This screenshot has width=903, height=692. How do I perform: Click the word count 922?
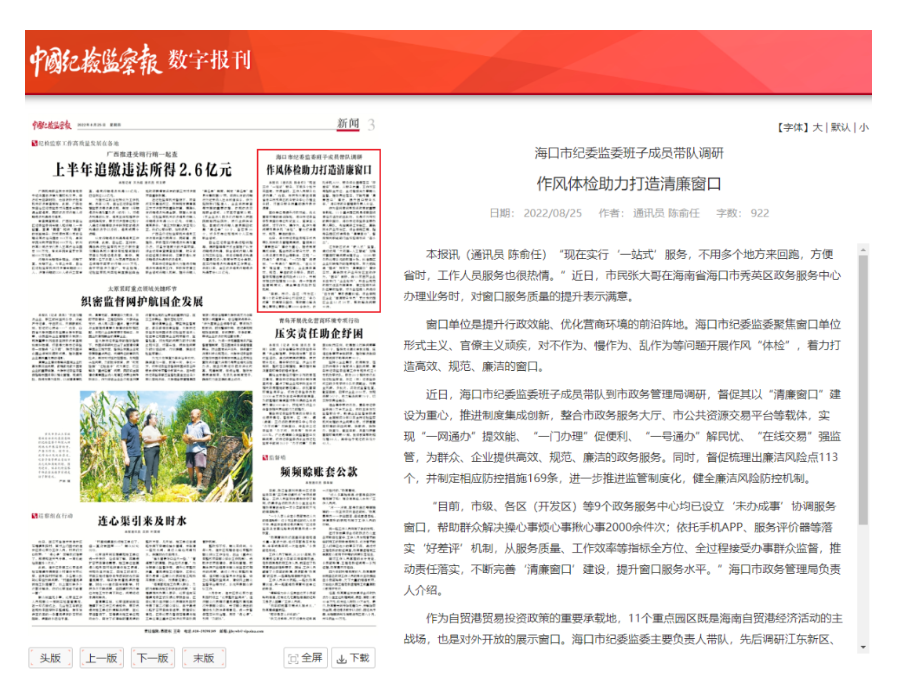click(x=760, y=213)
